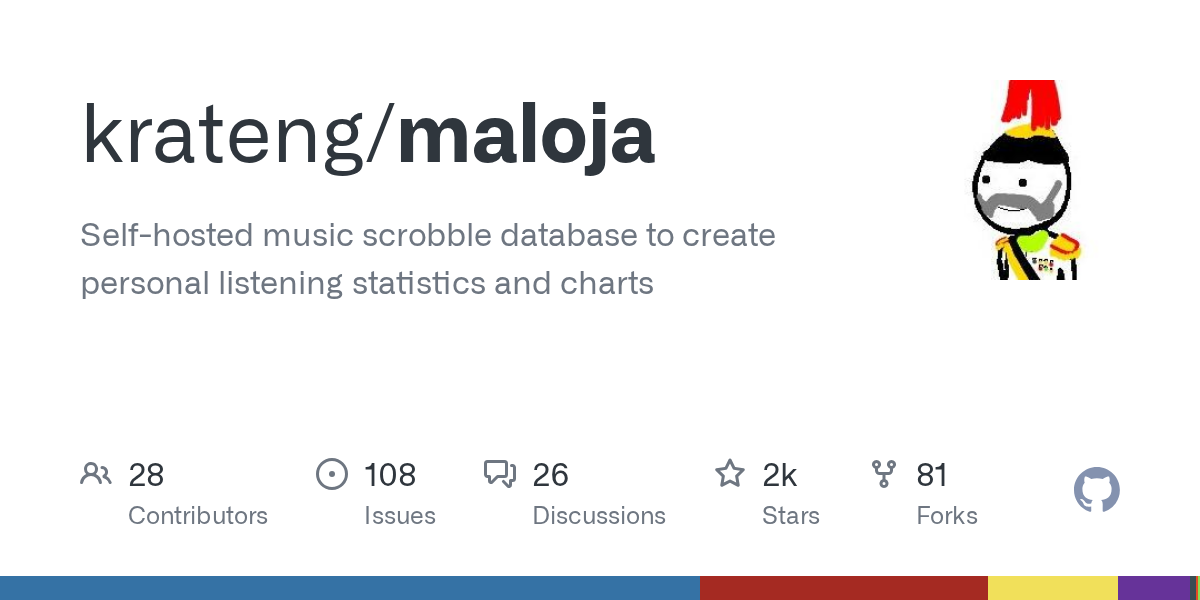
Task: Click the krateng/maloja repository title
Action: click(368, 135)
